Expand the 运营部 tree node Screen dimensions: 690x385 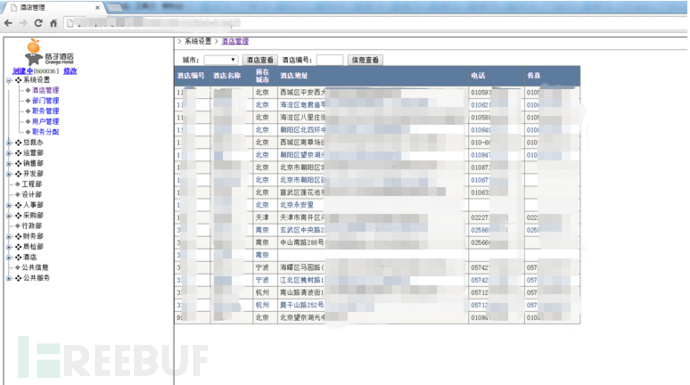click(x=9, y=153)
